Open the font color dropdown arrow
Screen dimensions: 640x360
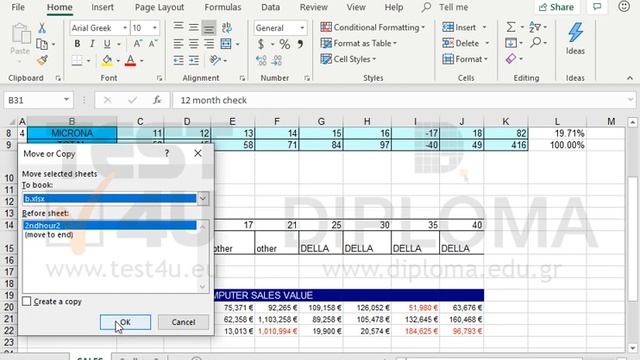(142, 61)
